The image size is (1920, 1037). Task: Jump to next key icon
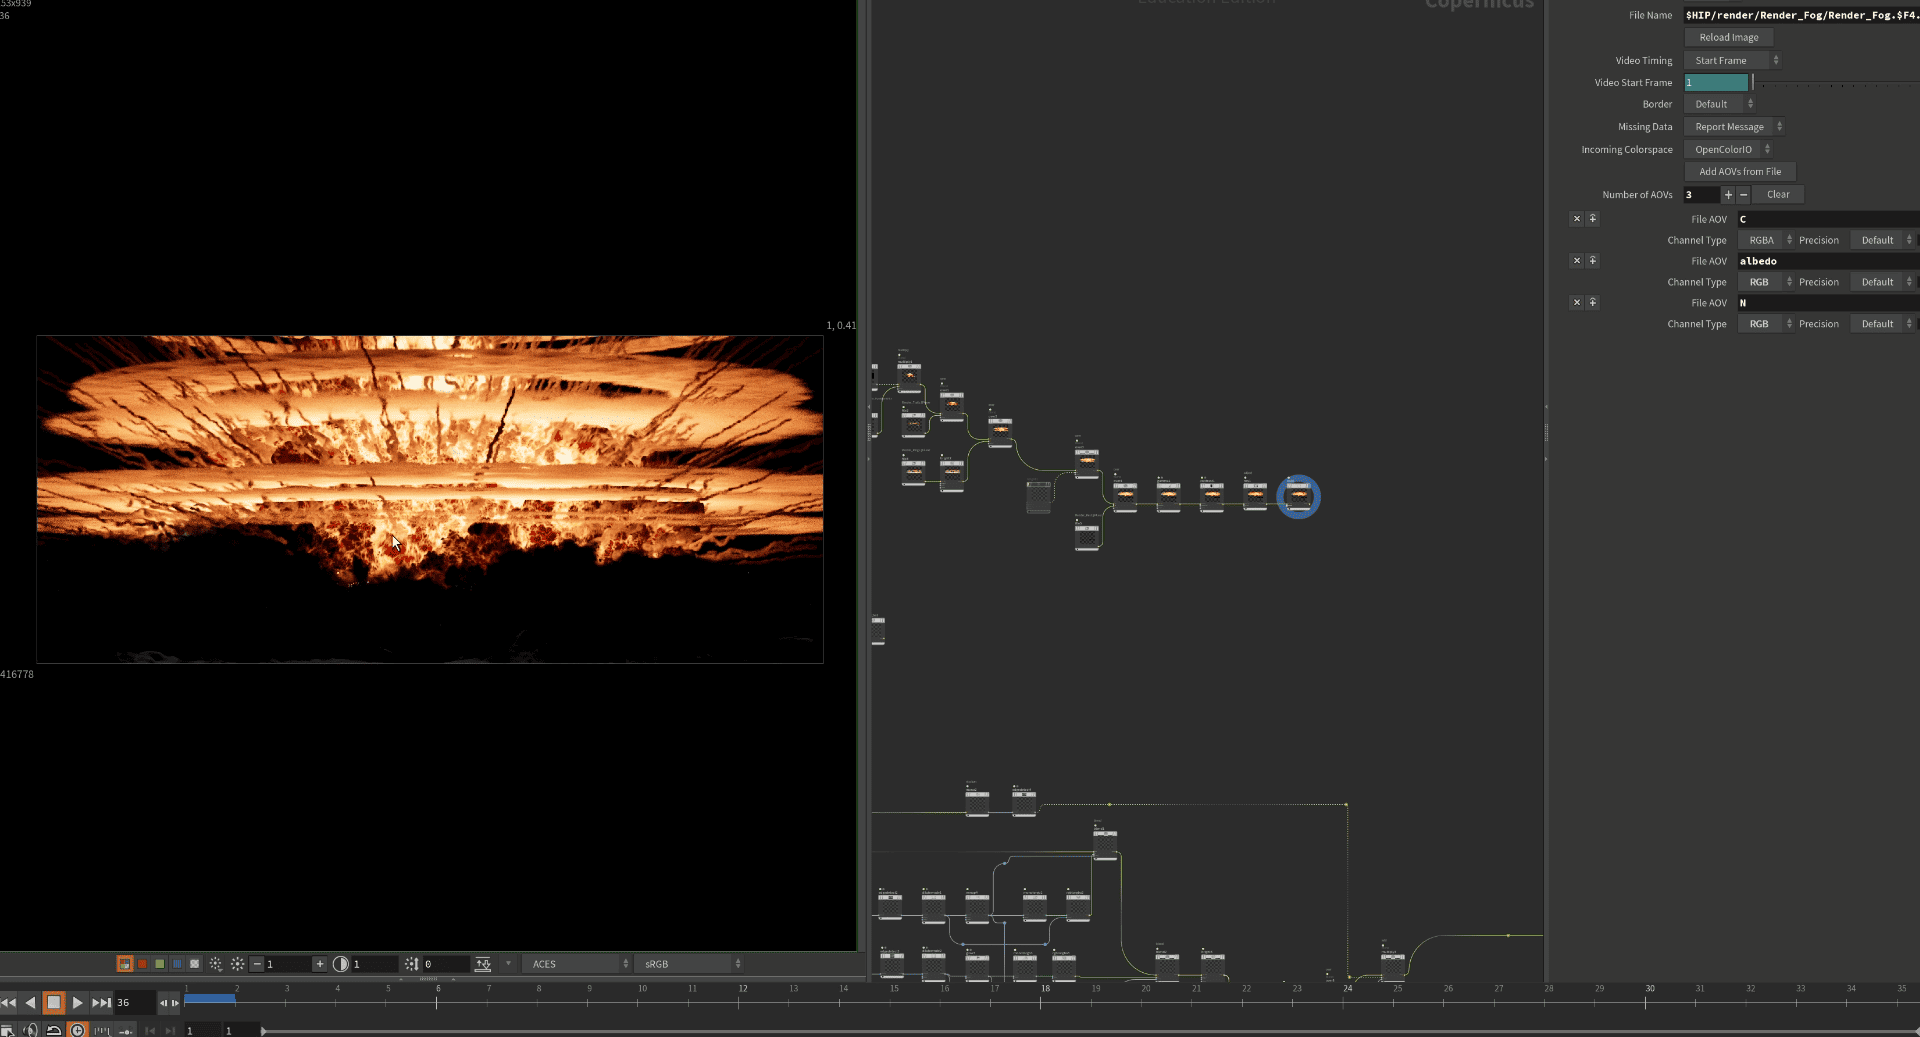tap(170, 1030)
